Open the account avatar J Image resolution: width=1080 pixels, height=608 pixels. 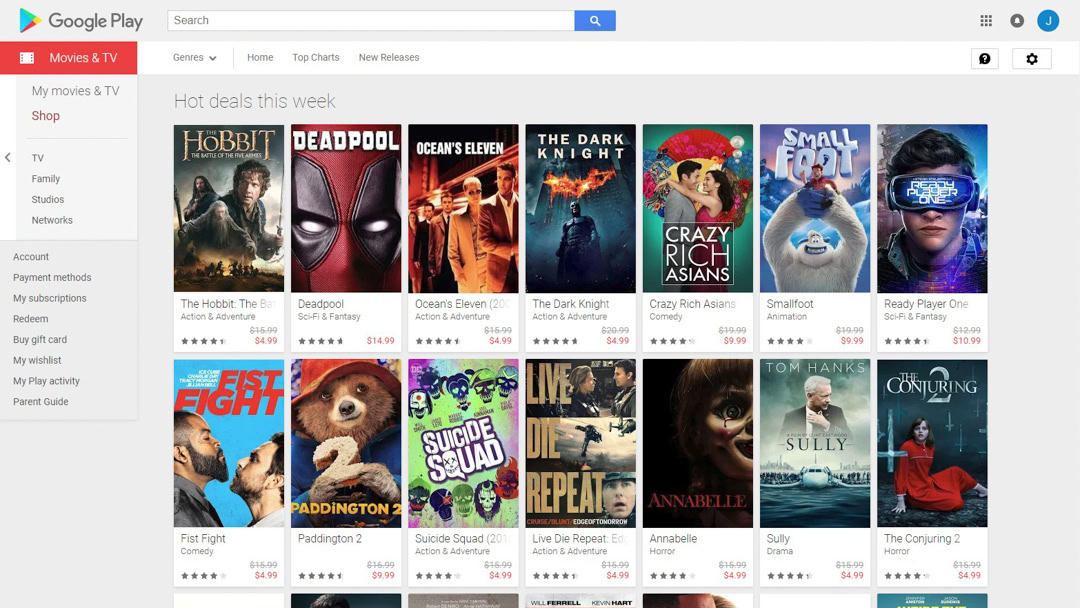[1048, 21]
